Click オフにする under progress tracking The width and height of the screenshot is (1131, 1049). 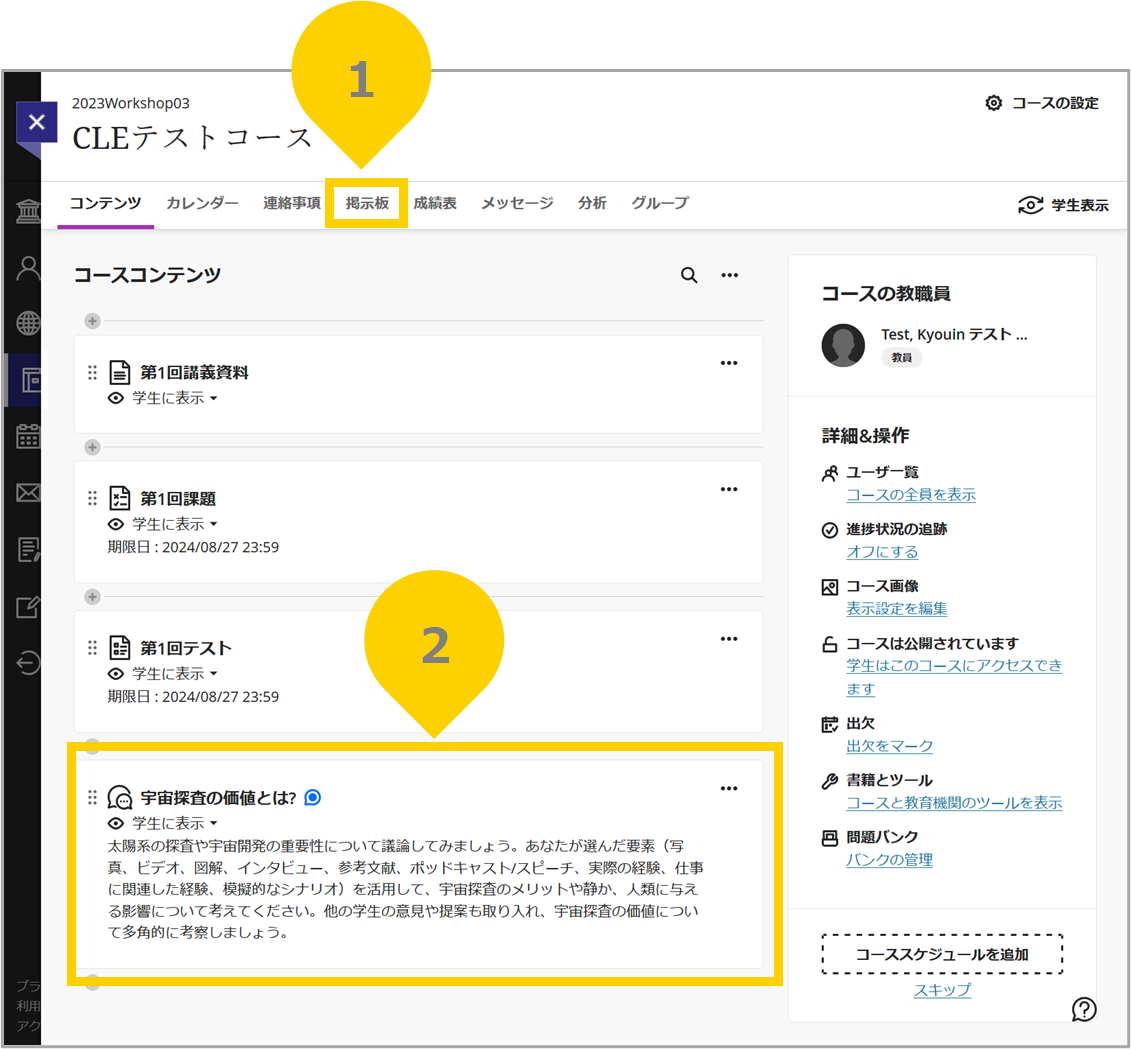click(x=882, y=552)
